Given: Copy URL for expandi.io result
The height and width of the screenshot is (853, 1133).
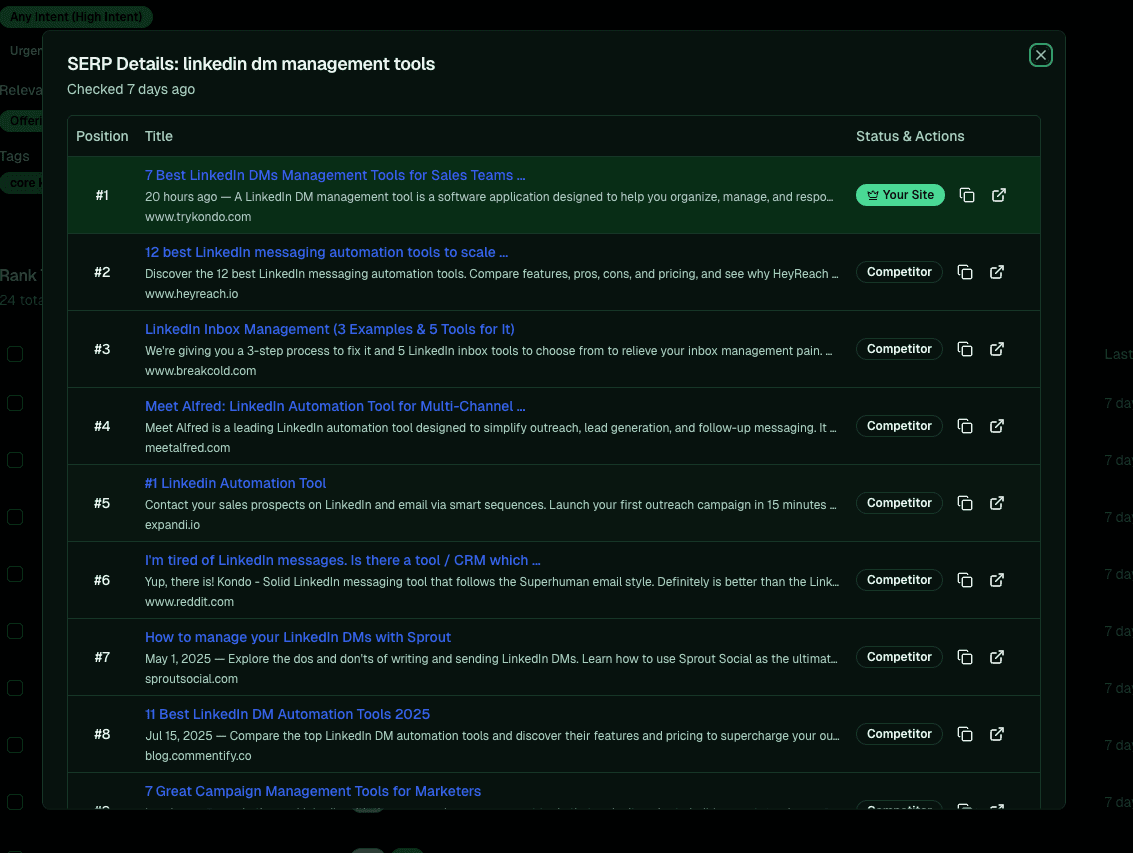Looking at the screenshot, I should 965,503.
